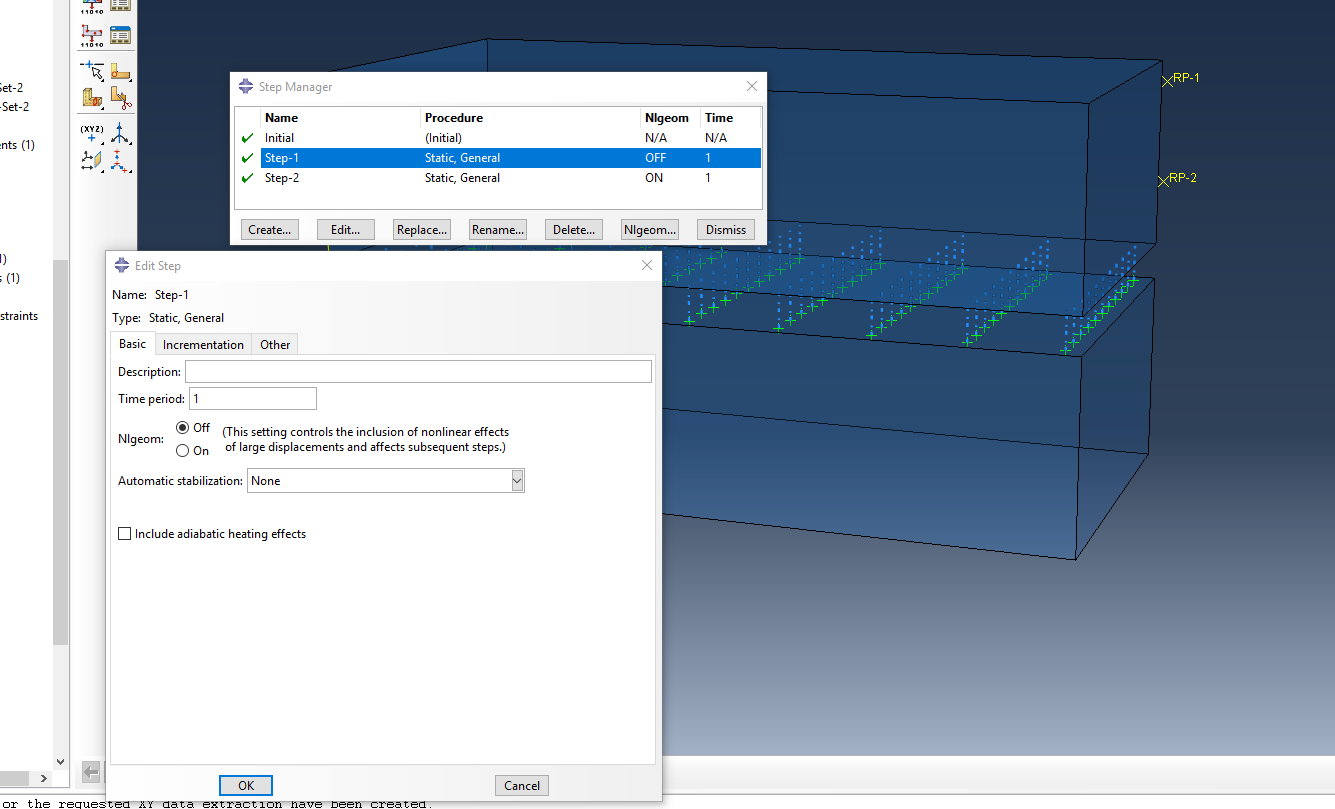Screen dimensions: 1335x809
Task: Open the History Output Manager icon
Action: tap(120, 36)
